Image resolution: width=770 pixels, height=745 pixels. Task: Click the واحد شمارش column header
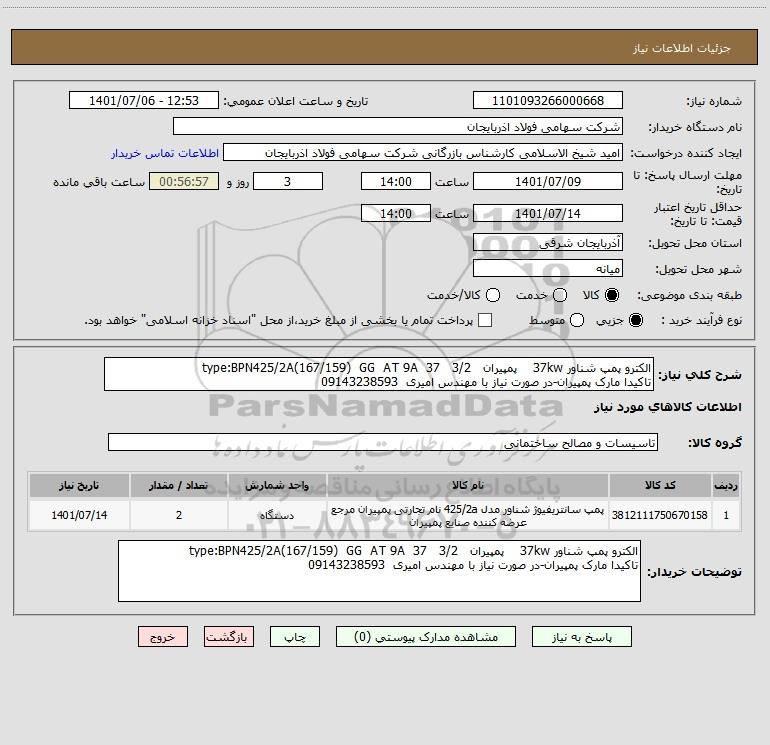coord(277,486)
